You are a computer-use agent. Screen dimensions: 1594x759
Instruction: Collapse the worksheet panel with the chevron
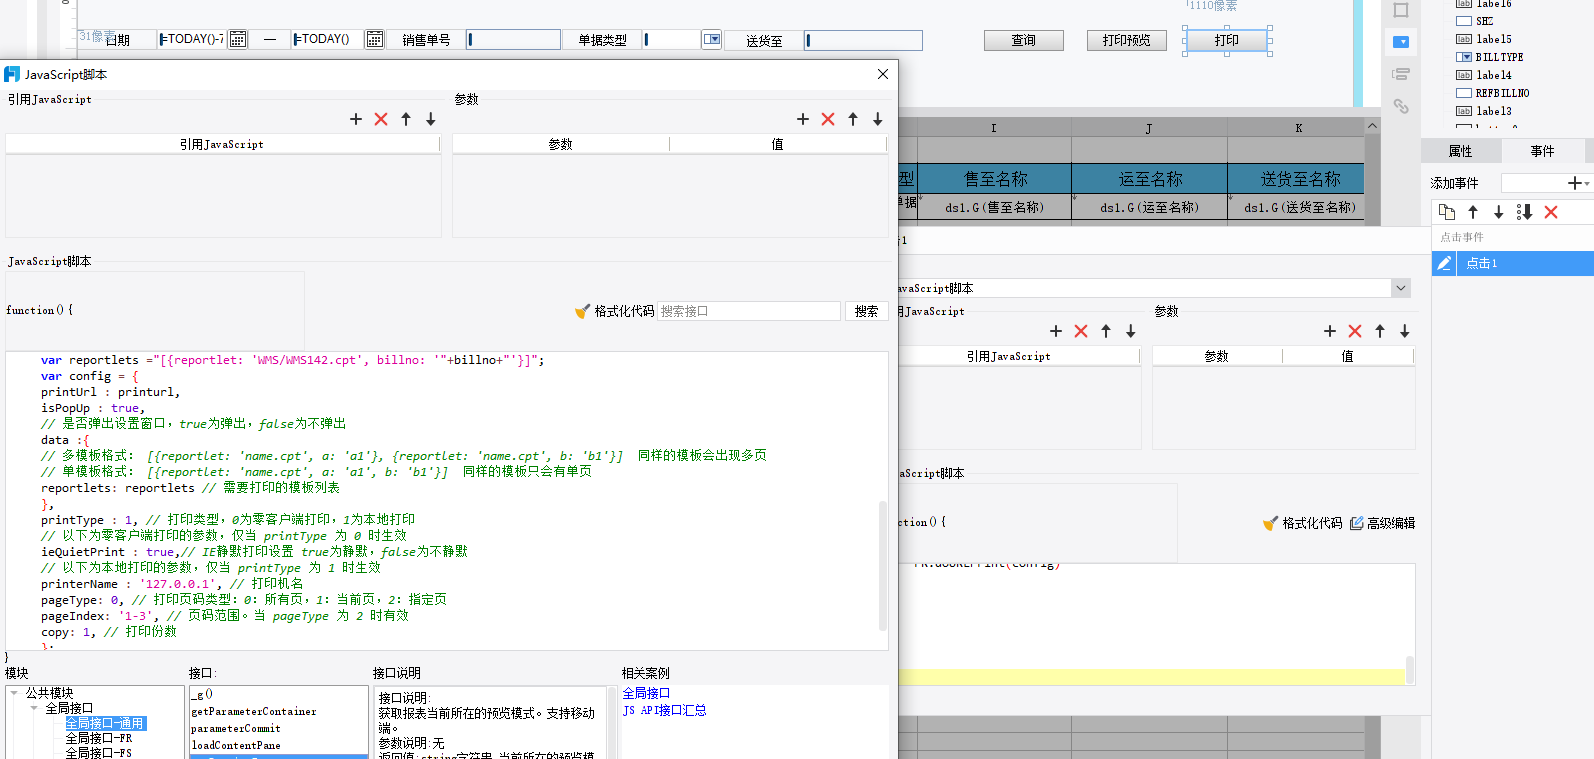click(1372, 126)
